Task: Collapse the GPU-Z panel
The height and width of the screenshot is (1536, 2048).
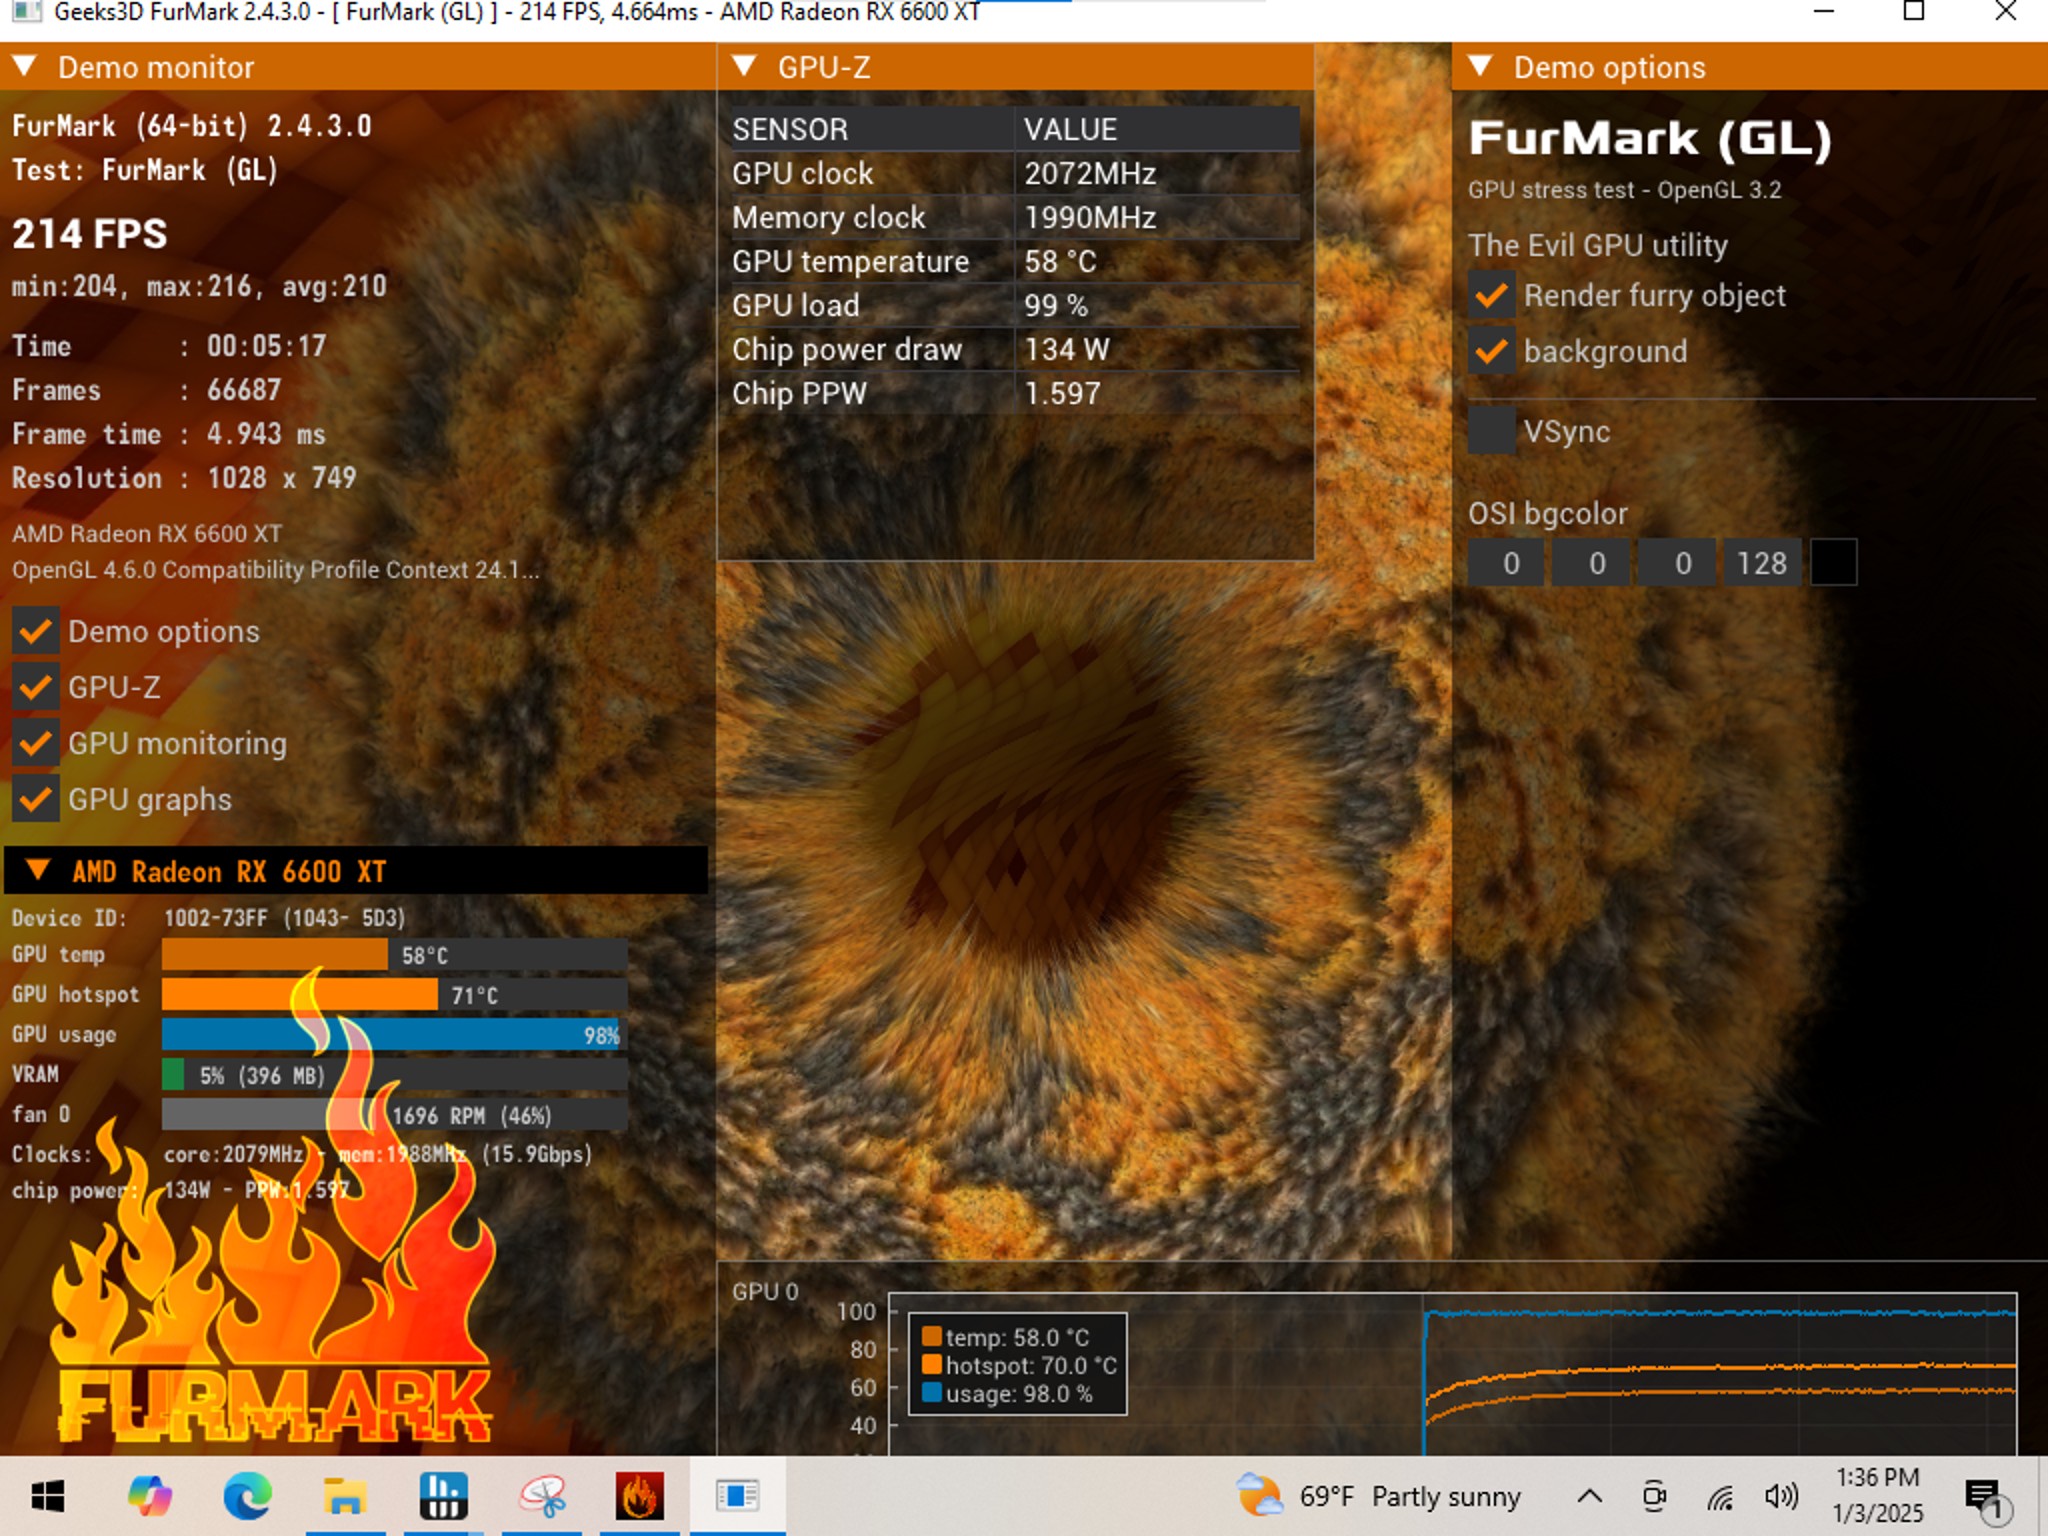Action: [x=744, y=67]
